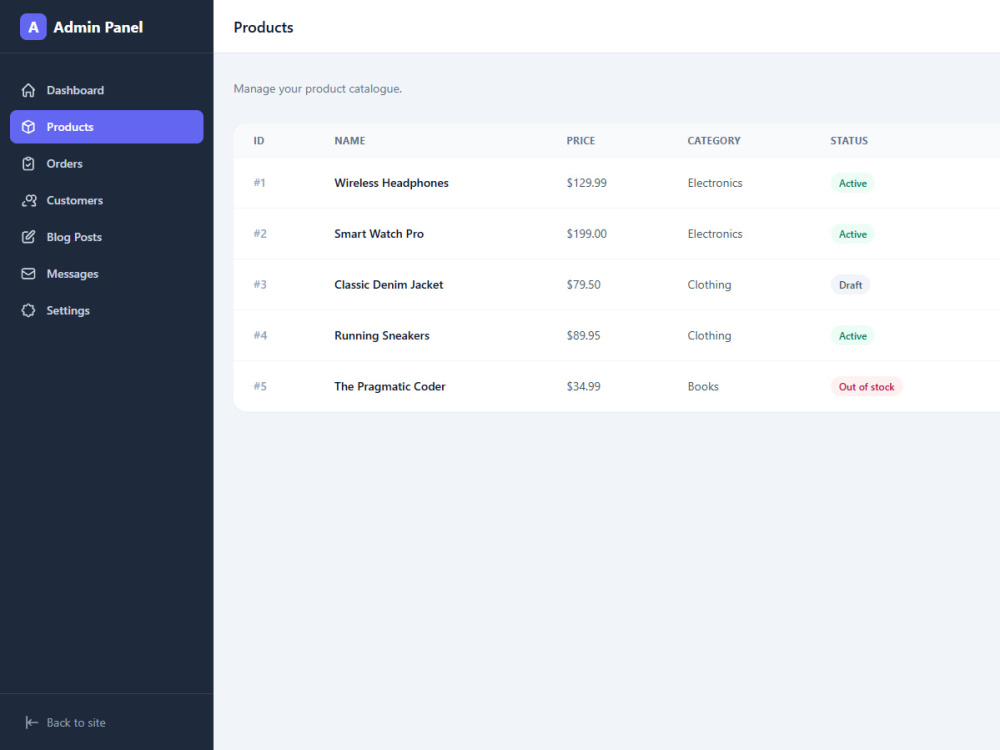Click the Settings gear icon
Image resolution: width=1000 pixels, height=750 pixels.
pyautogui.click(x=28, y=311)
